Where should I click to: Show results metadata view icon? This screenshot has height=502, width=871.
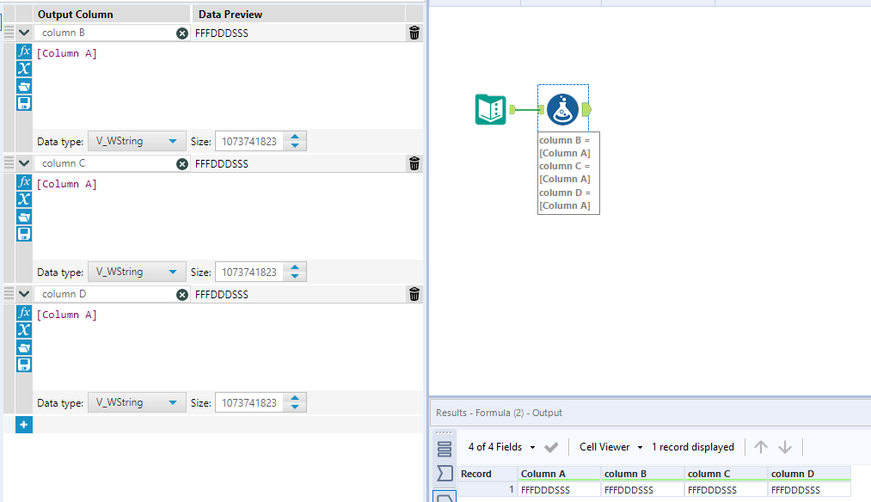click(x=444, y=449)
